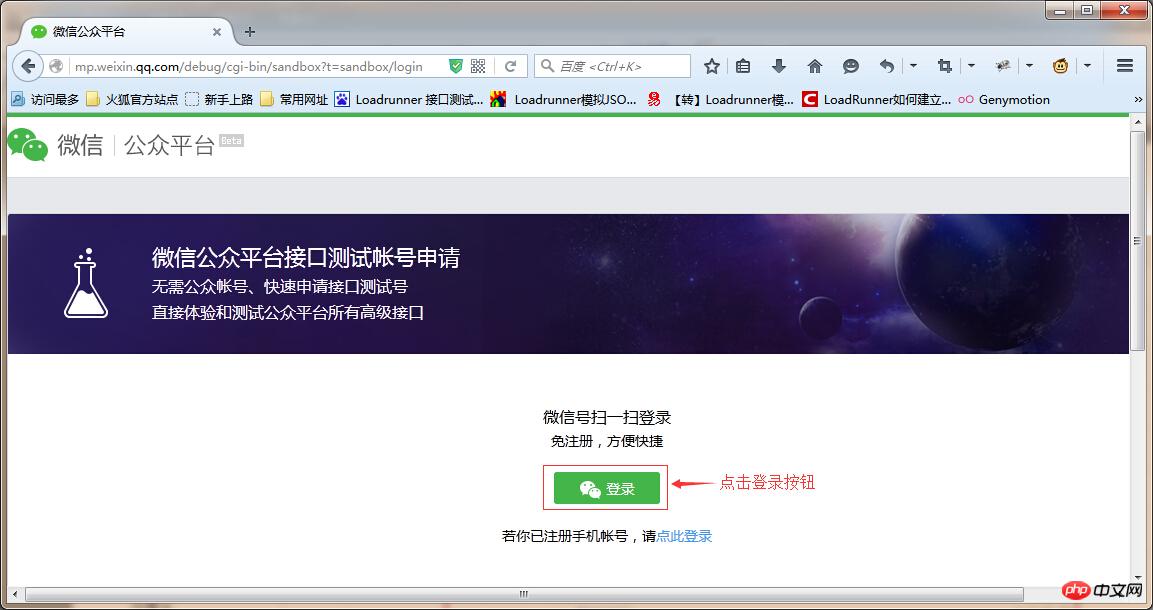Click the downloads arrow icon
This screenshot has height=610, width=1153.
tap(777, 65)
